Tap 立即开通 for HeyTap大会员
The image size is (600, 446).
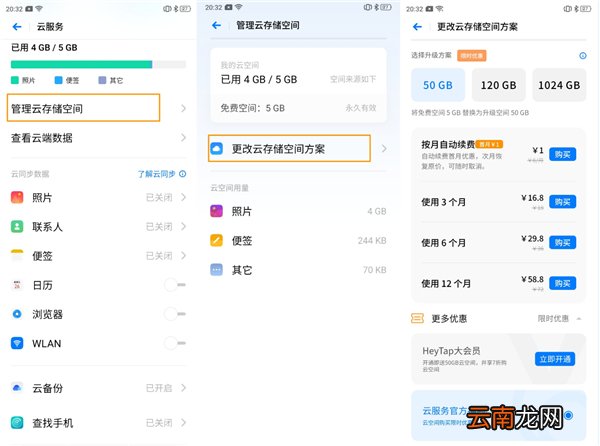point(555,359)
